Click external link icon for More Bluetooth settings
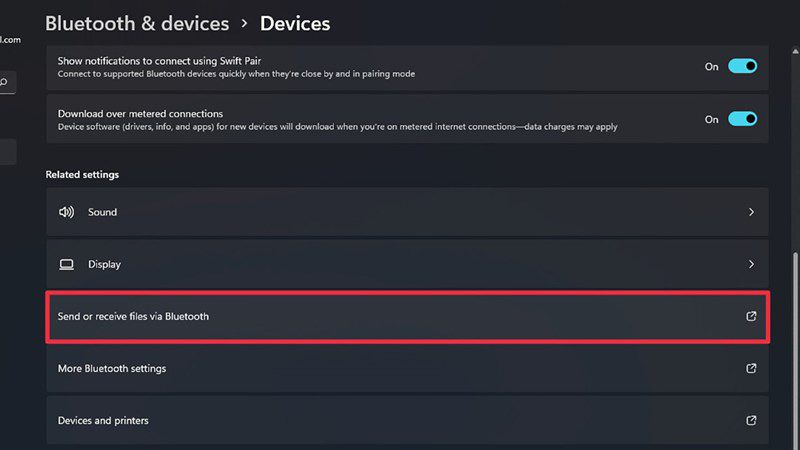800x450 pixels. pos(751,368)
